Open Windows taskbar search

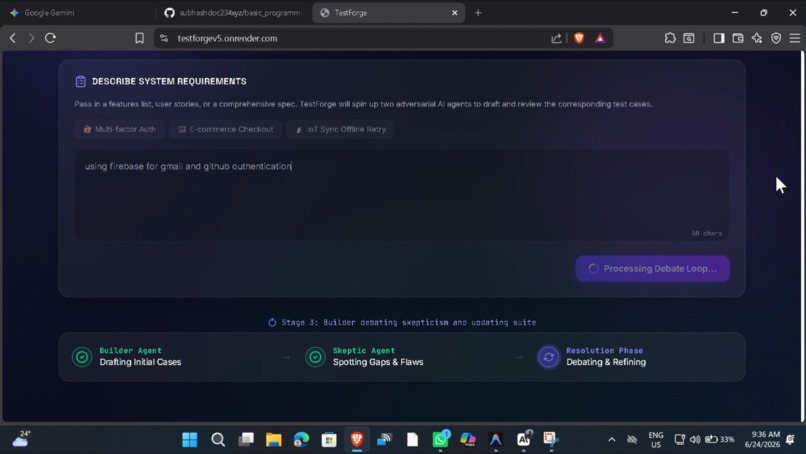[x=218, y=440]
